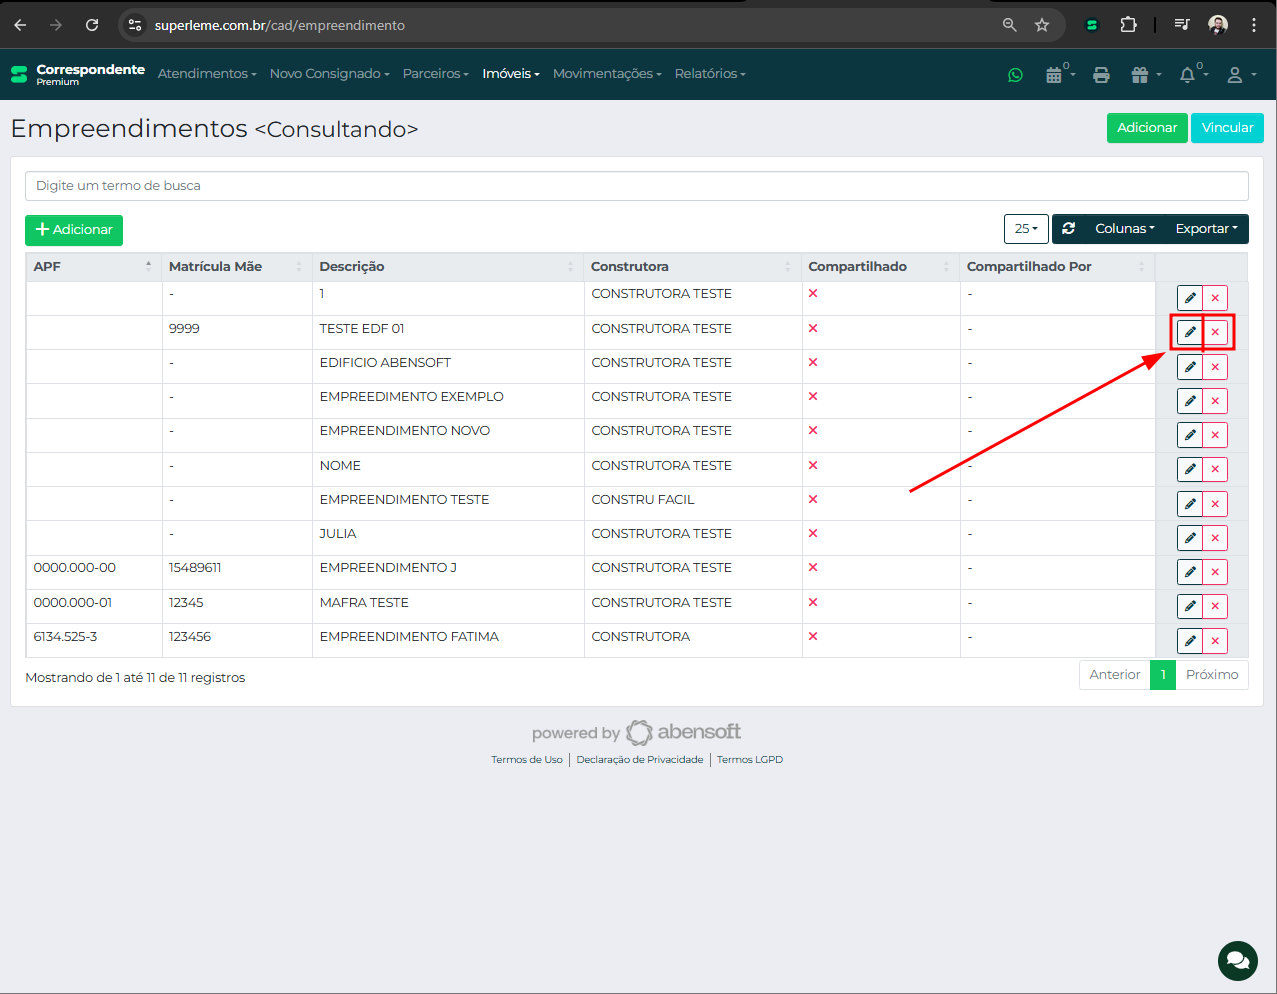Click the refresh table icon button
The height and width of the screenshot is (994, 1277).
(1068, 229)
